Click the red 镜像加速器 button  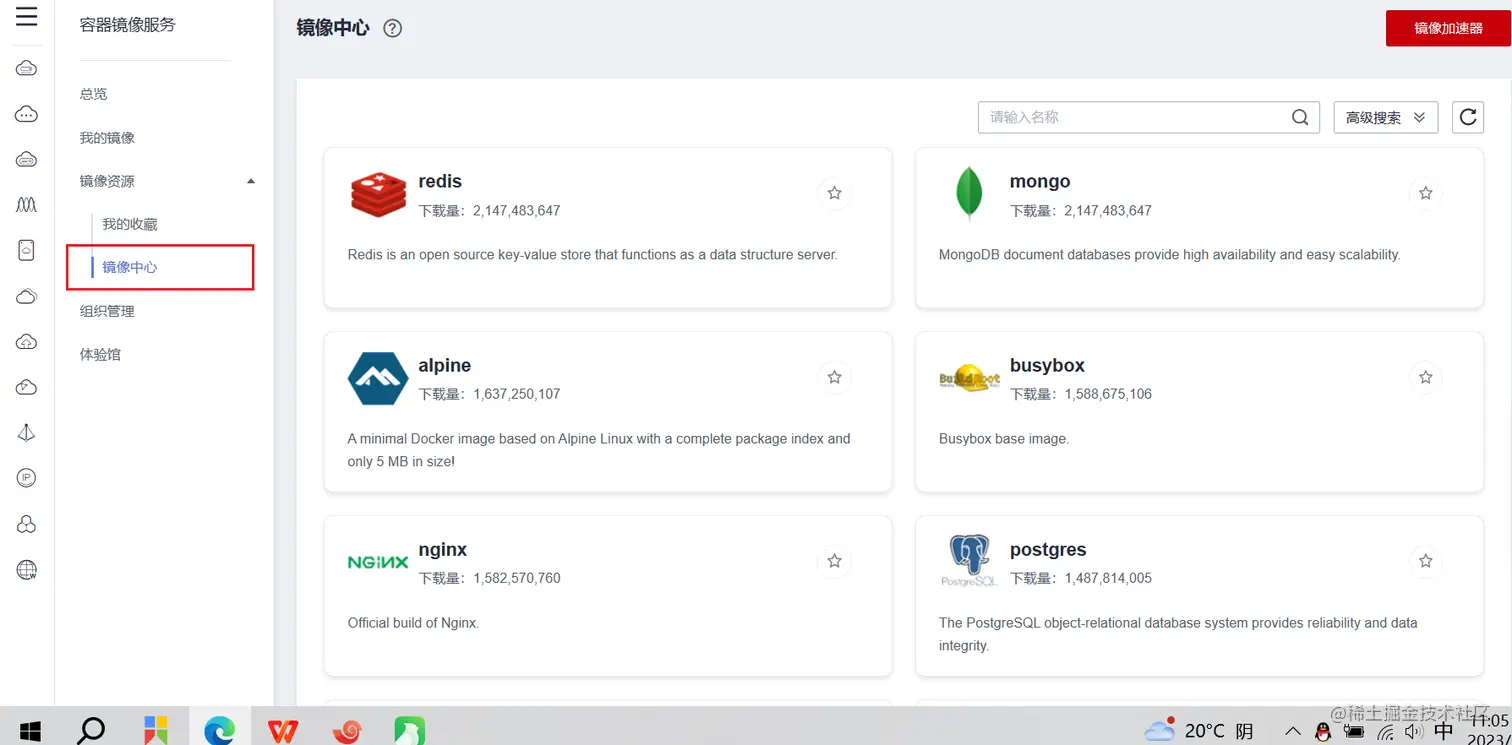tap(1448, 28)
